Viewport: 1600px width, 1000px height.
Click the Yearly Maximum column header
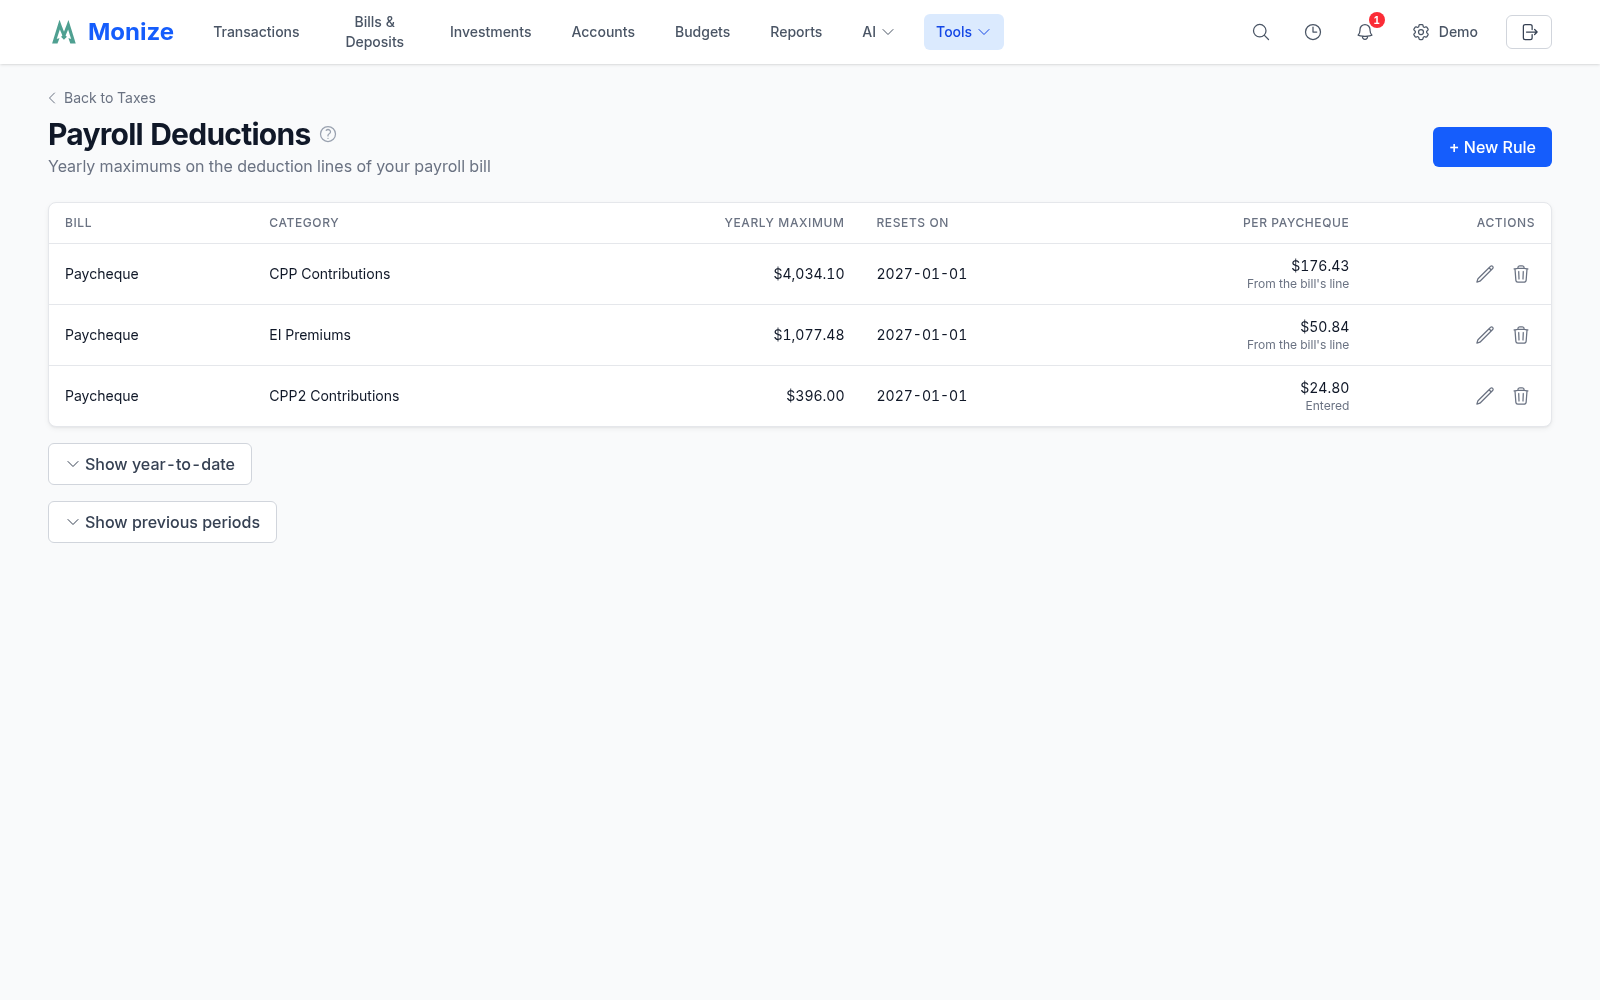784,223
